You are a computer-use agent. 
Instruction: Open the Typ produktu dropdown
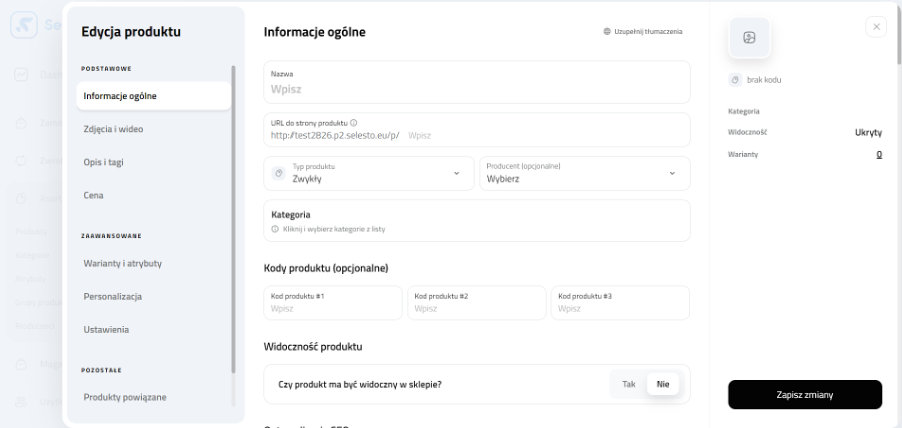(x=369, y=173)
